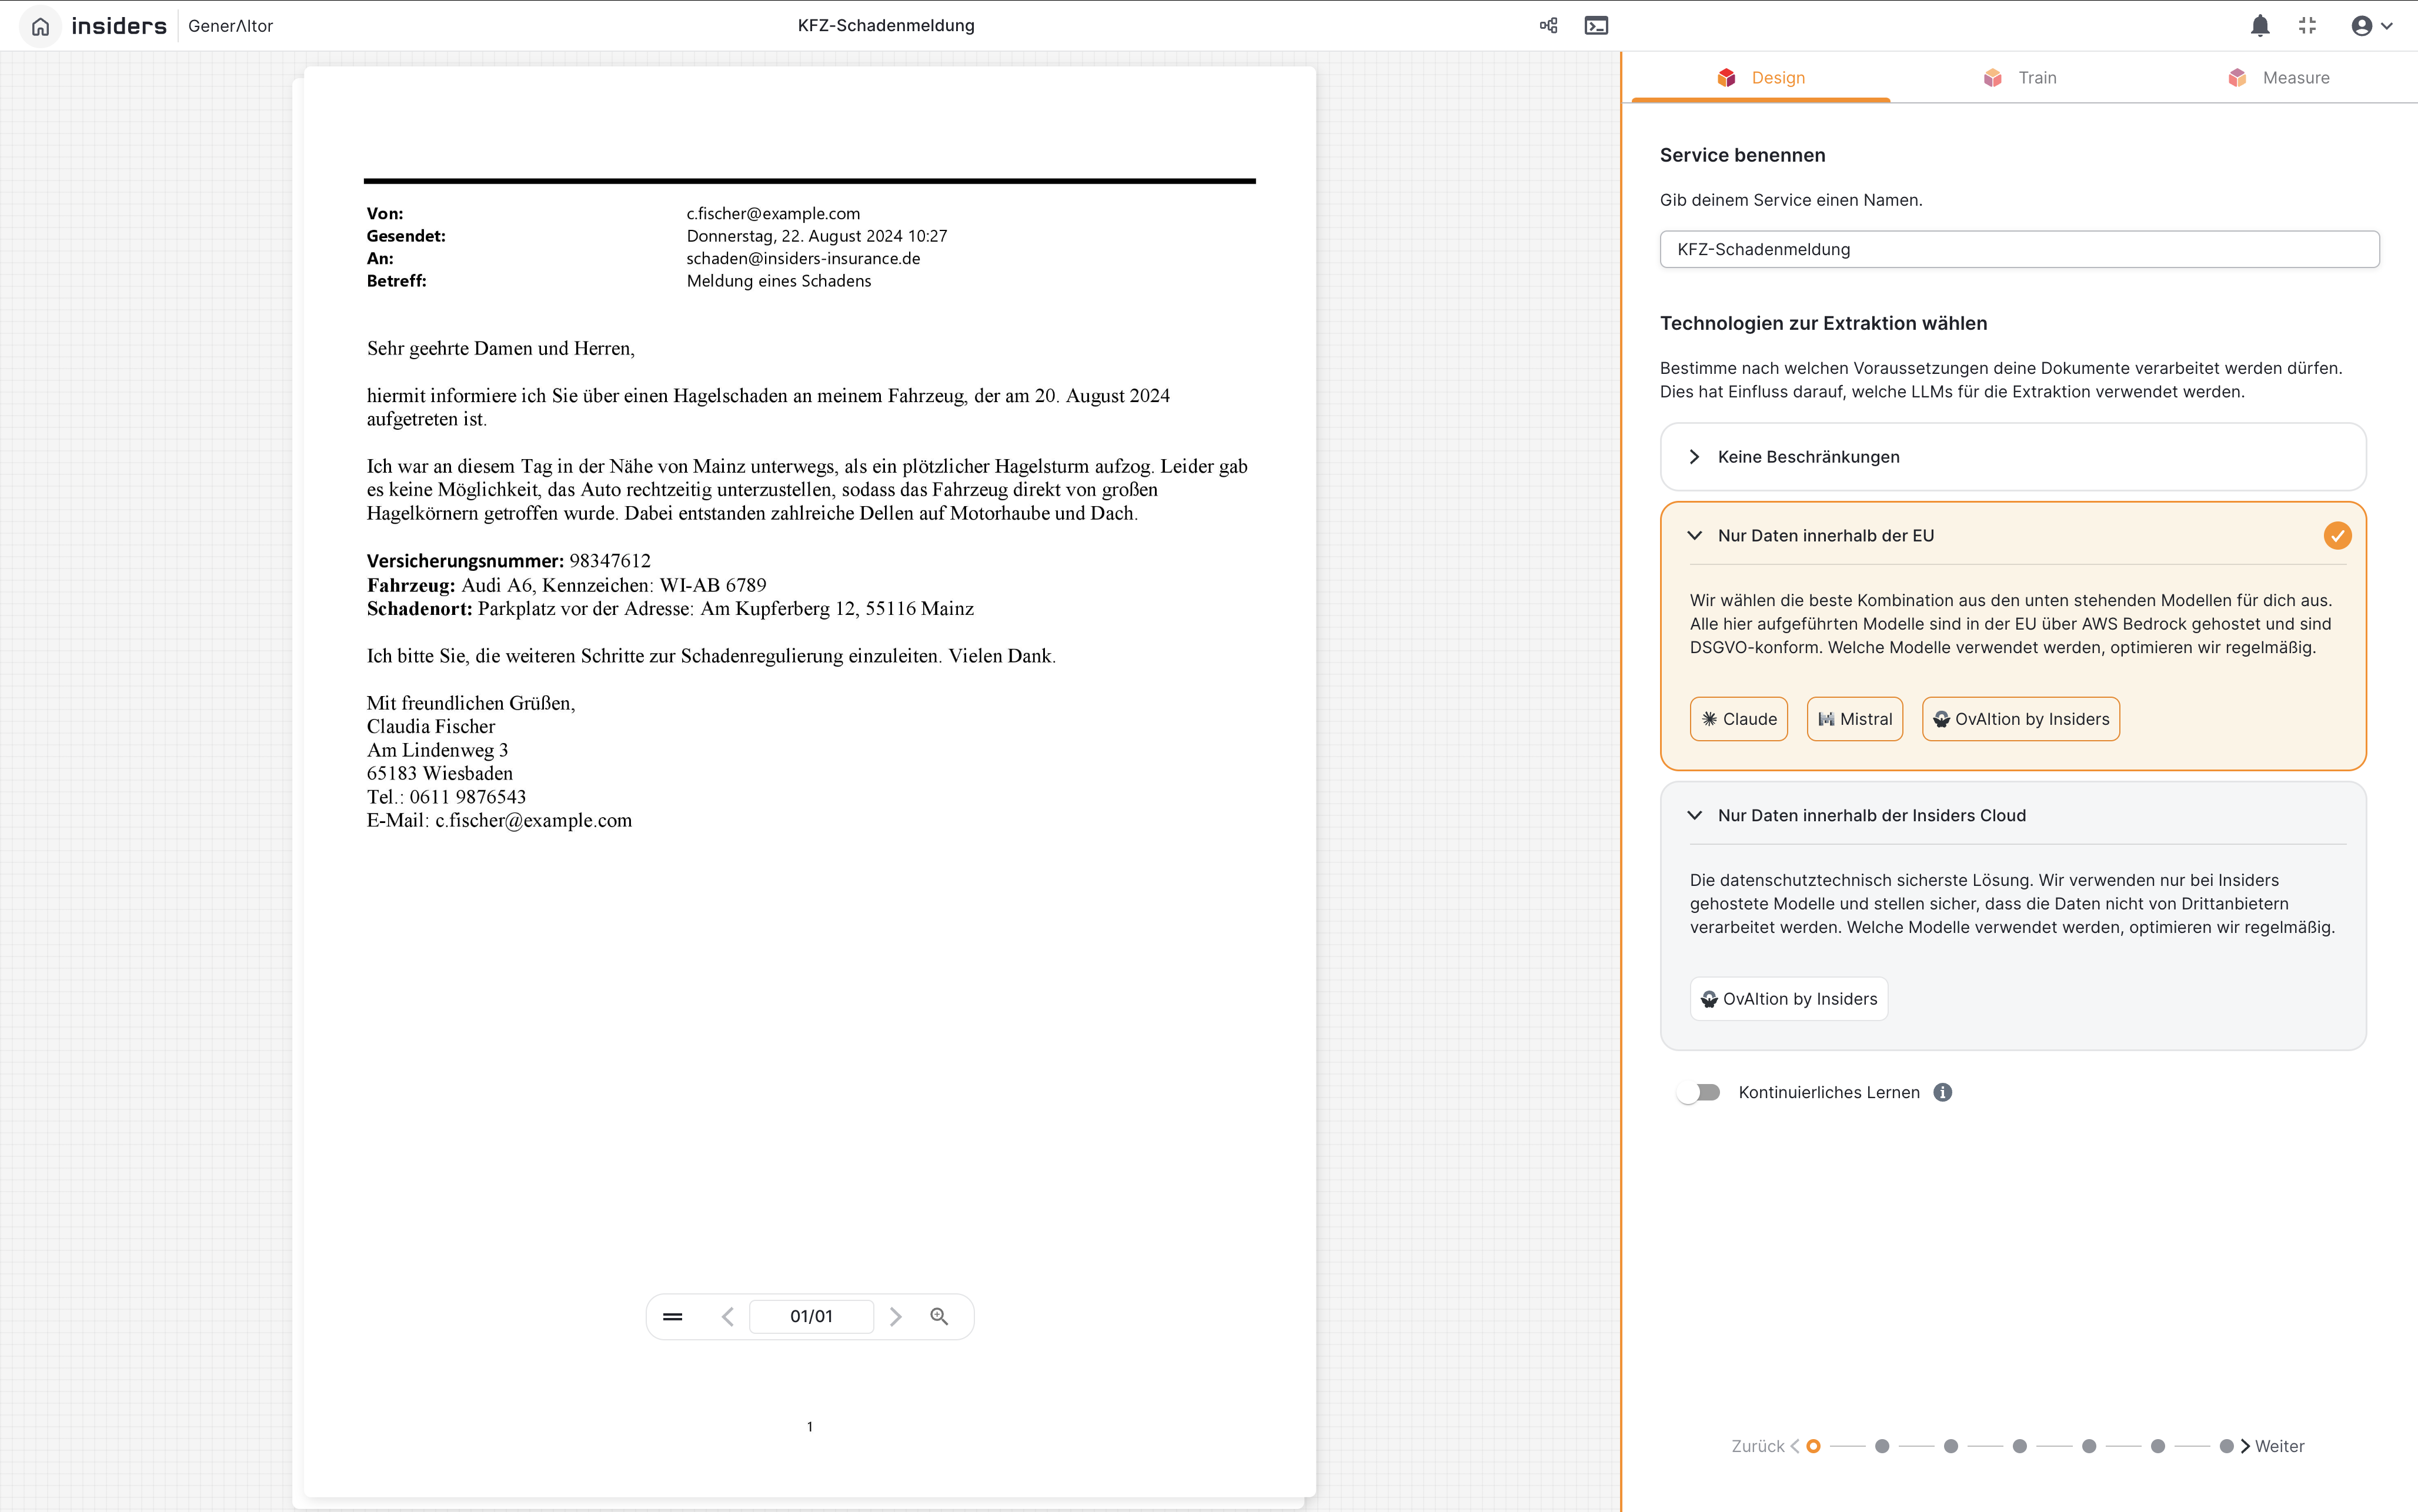Uncheck the orange EU option checkmark

tap(2336, 536)
